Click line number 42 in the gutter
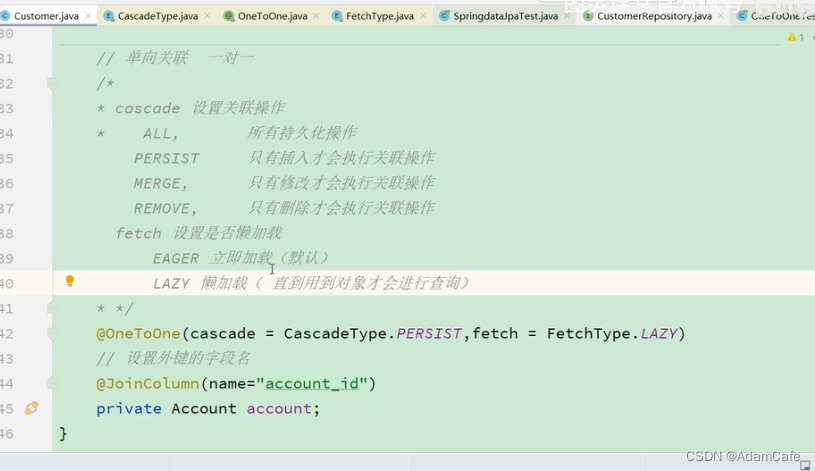815x471 pixels. point(7,333)
